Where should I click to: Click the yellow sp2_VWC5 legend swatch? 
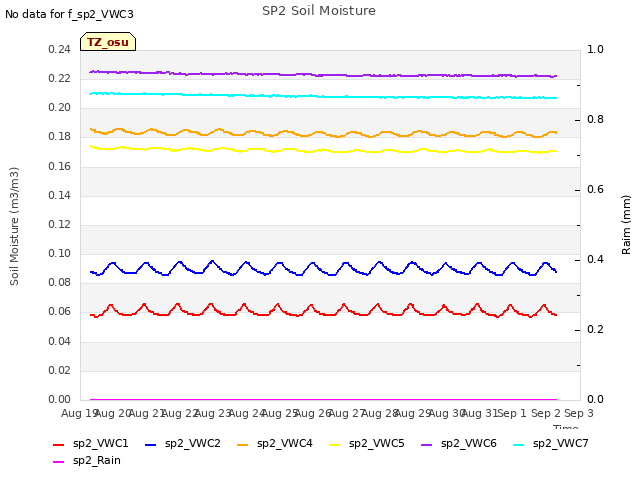pyautogui.click(x=335, y=444)
